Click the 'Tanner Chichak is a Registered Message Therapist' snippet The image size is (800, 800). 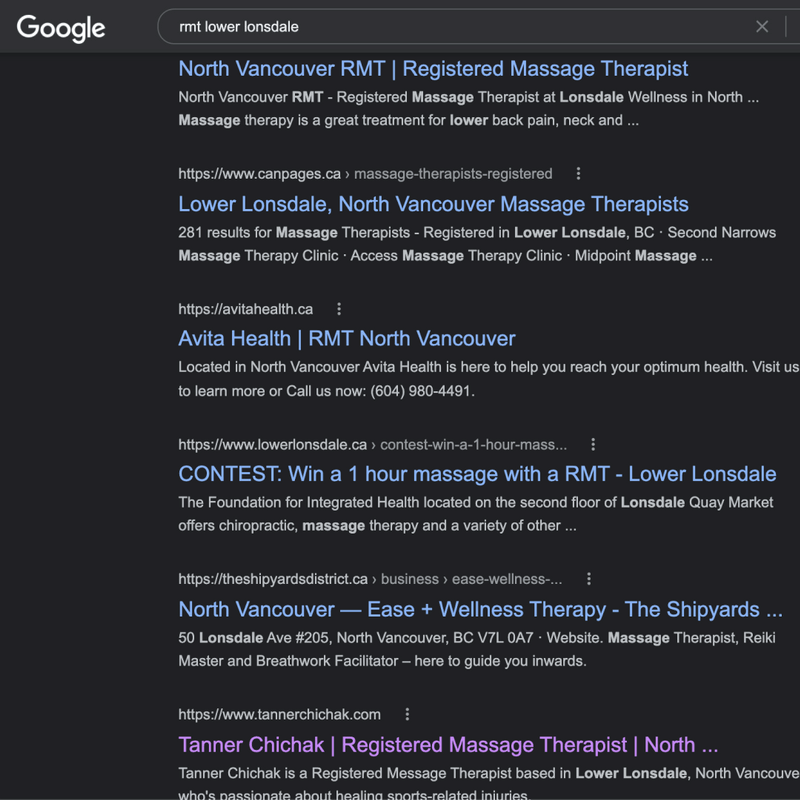pyautogui.click(x=489, y=784)
